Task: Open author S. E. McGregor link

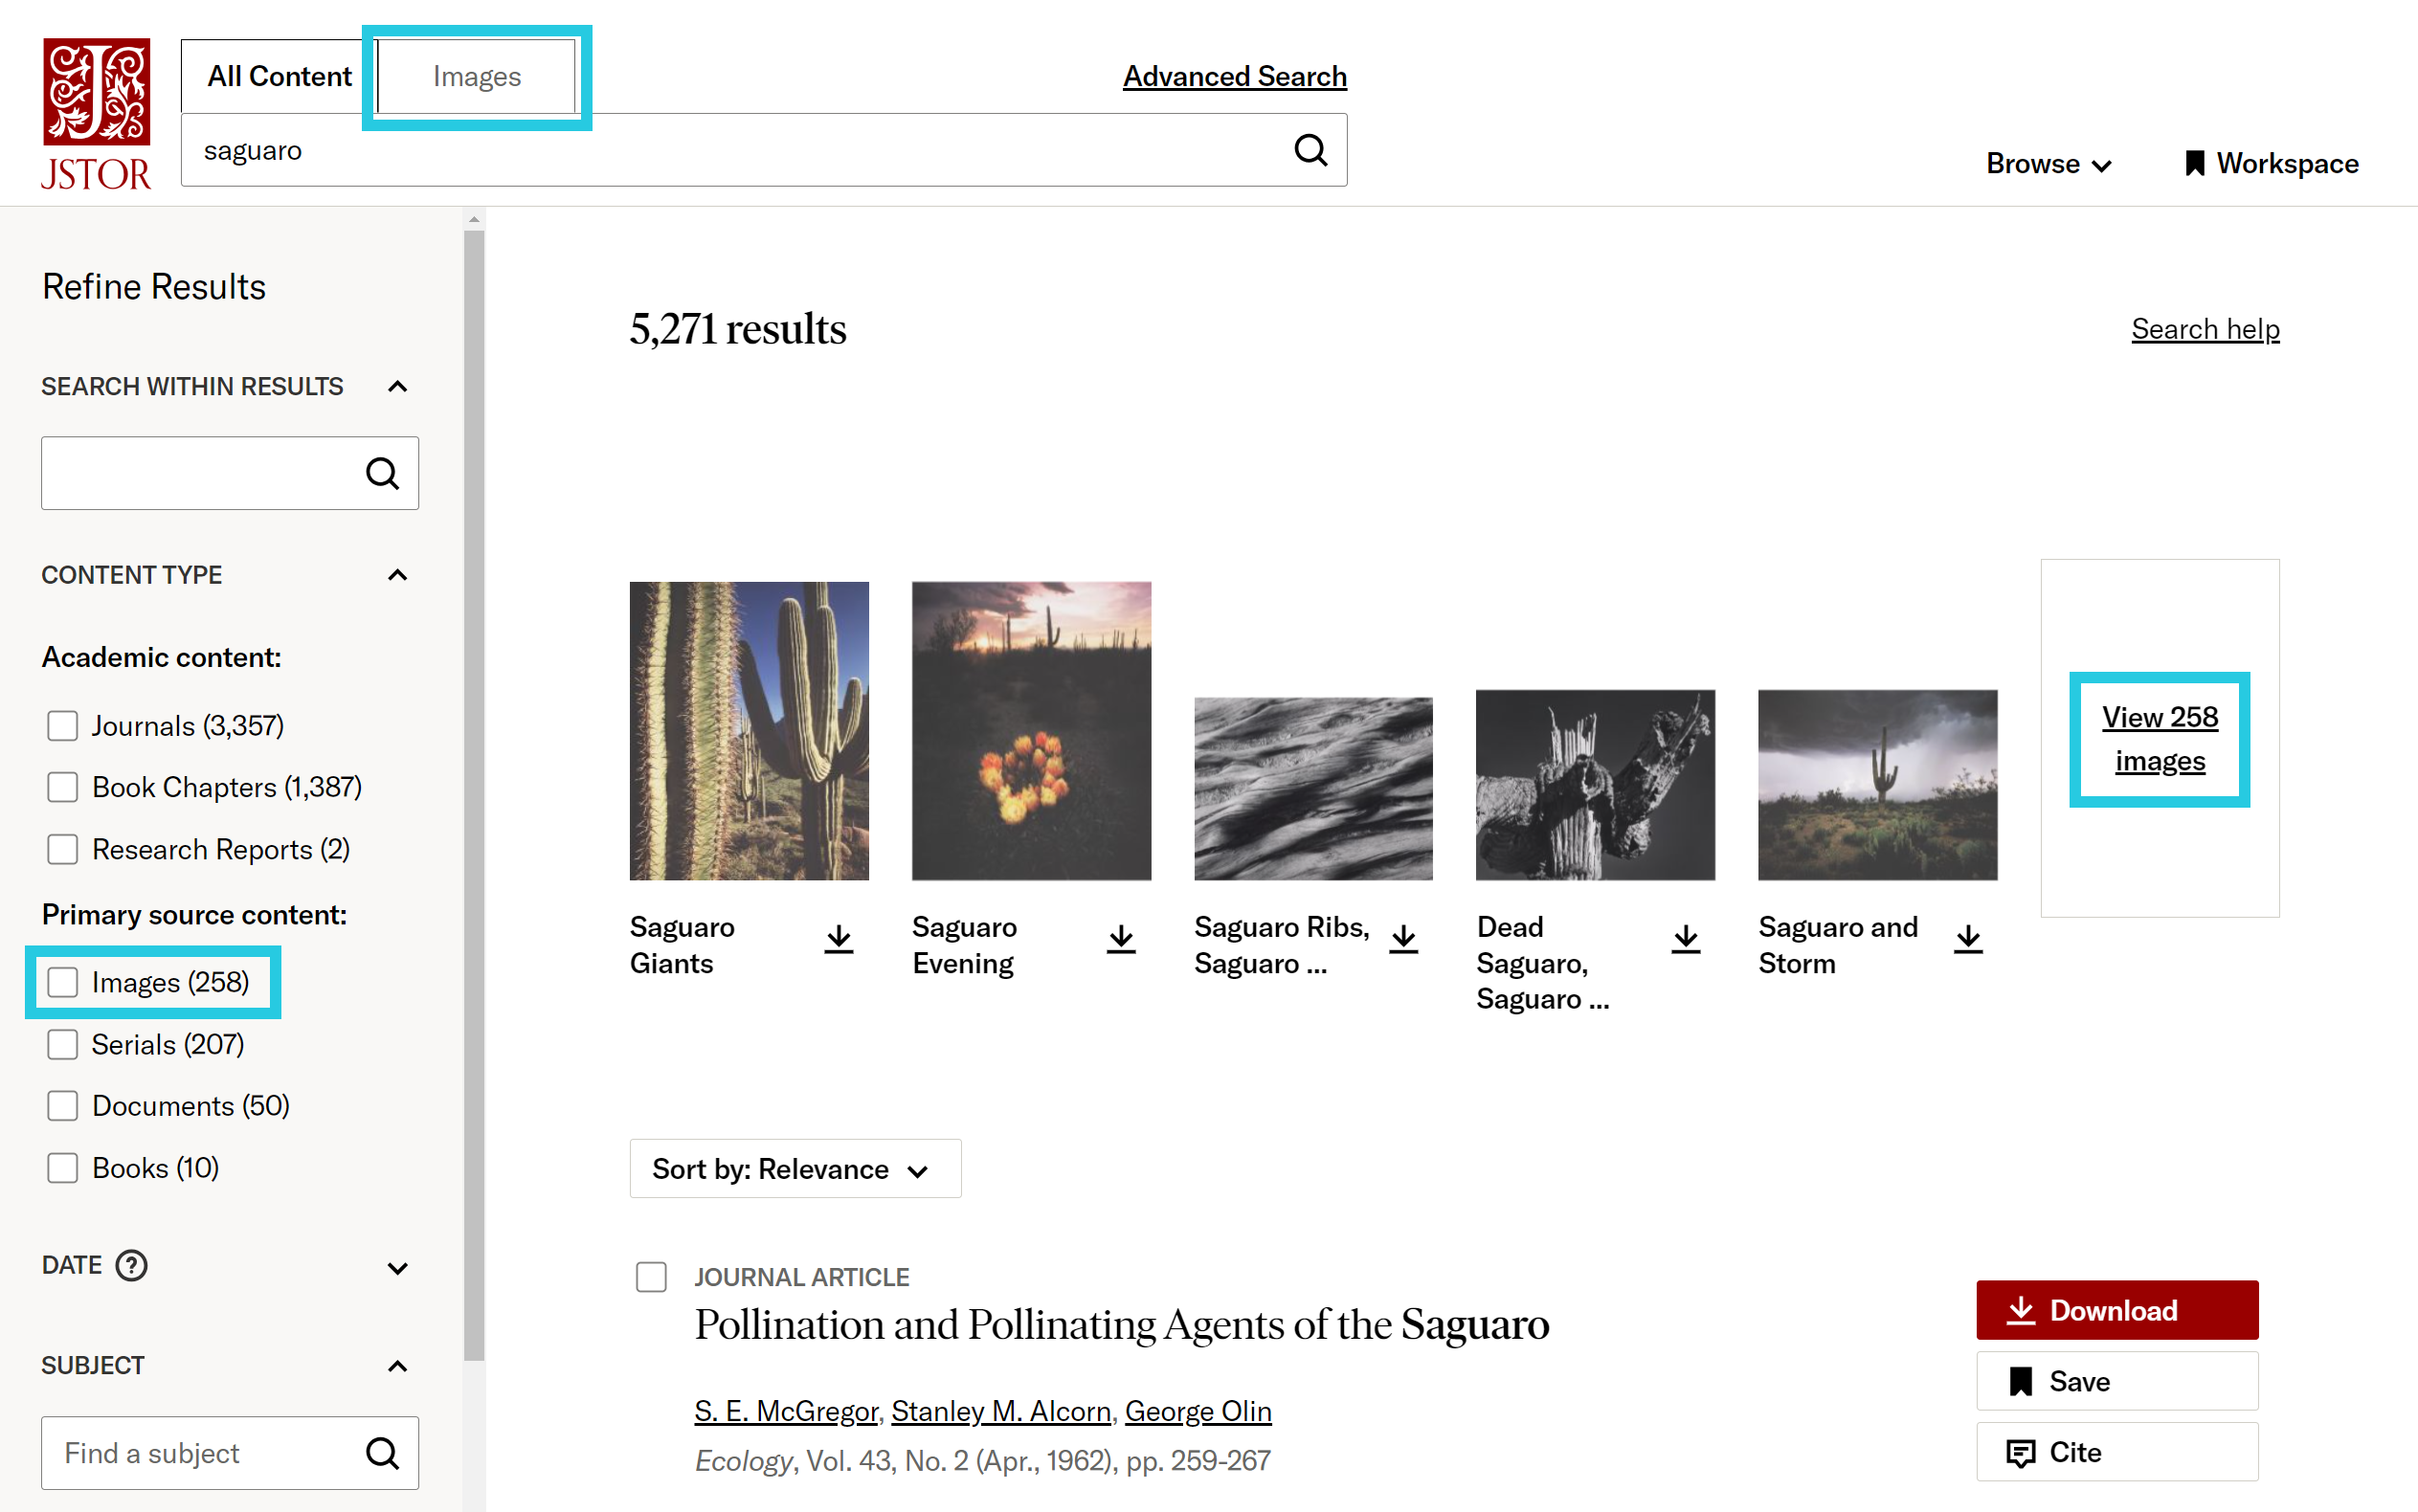Action: coord(786,1411)
